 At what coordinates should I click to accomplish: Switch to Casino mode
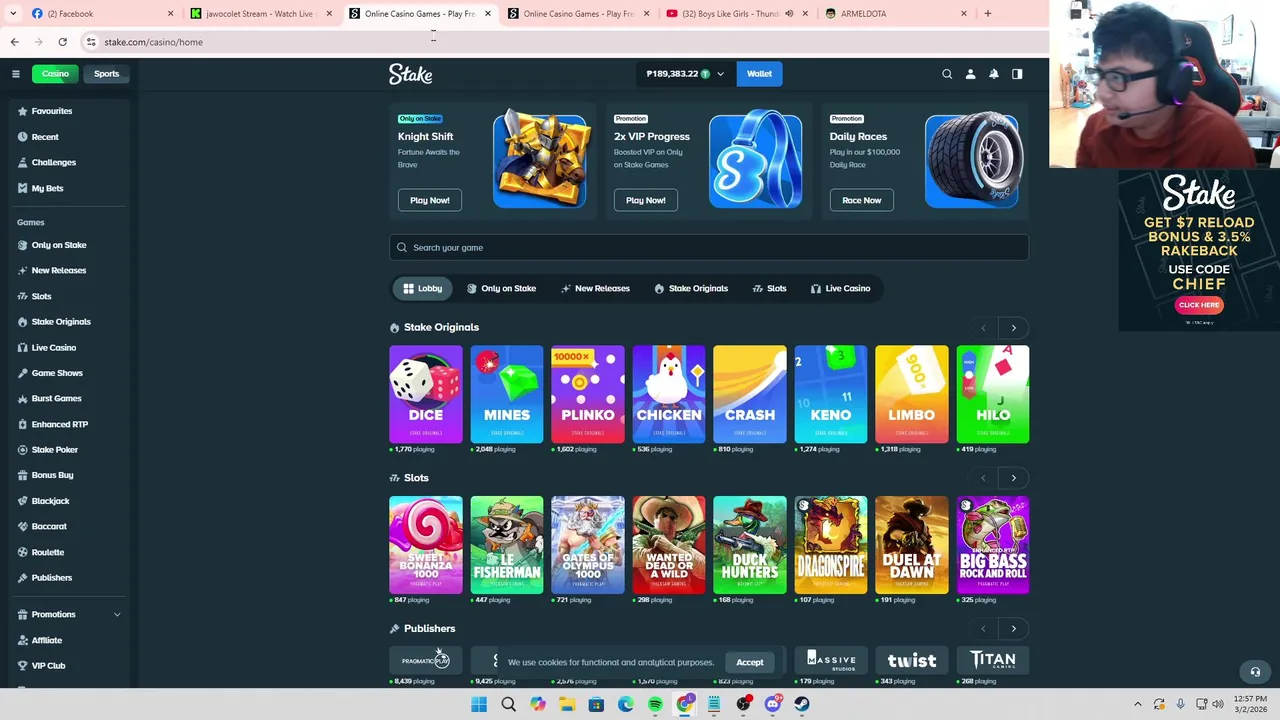click(55, 74)
